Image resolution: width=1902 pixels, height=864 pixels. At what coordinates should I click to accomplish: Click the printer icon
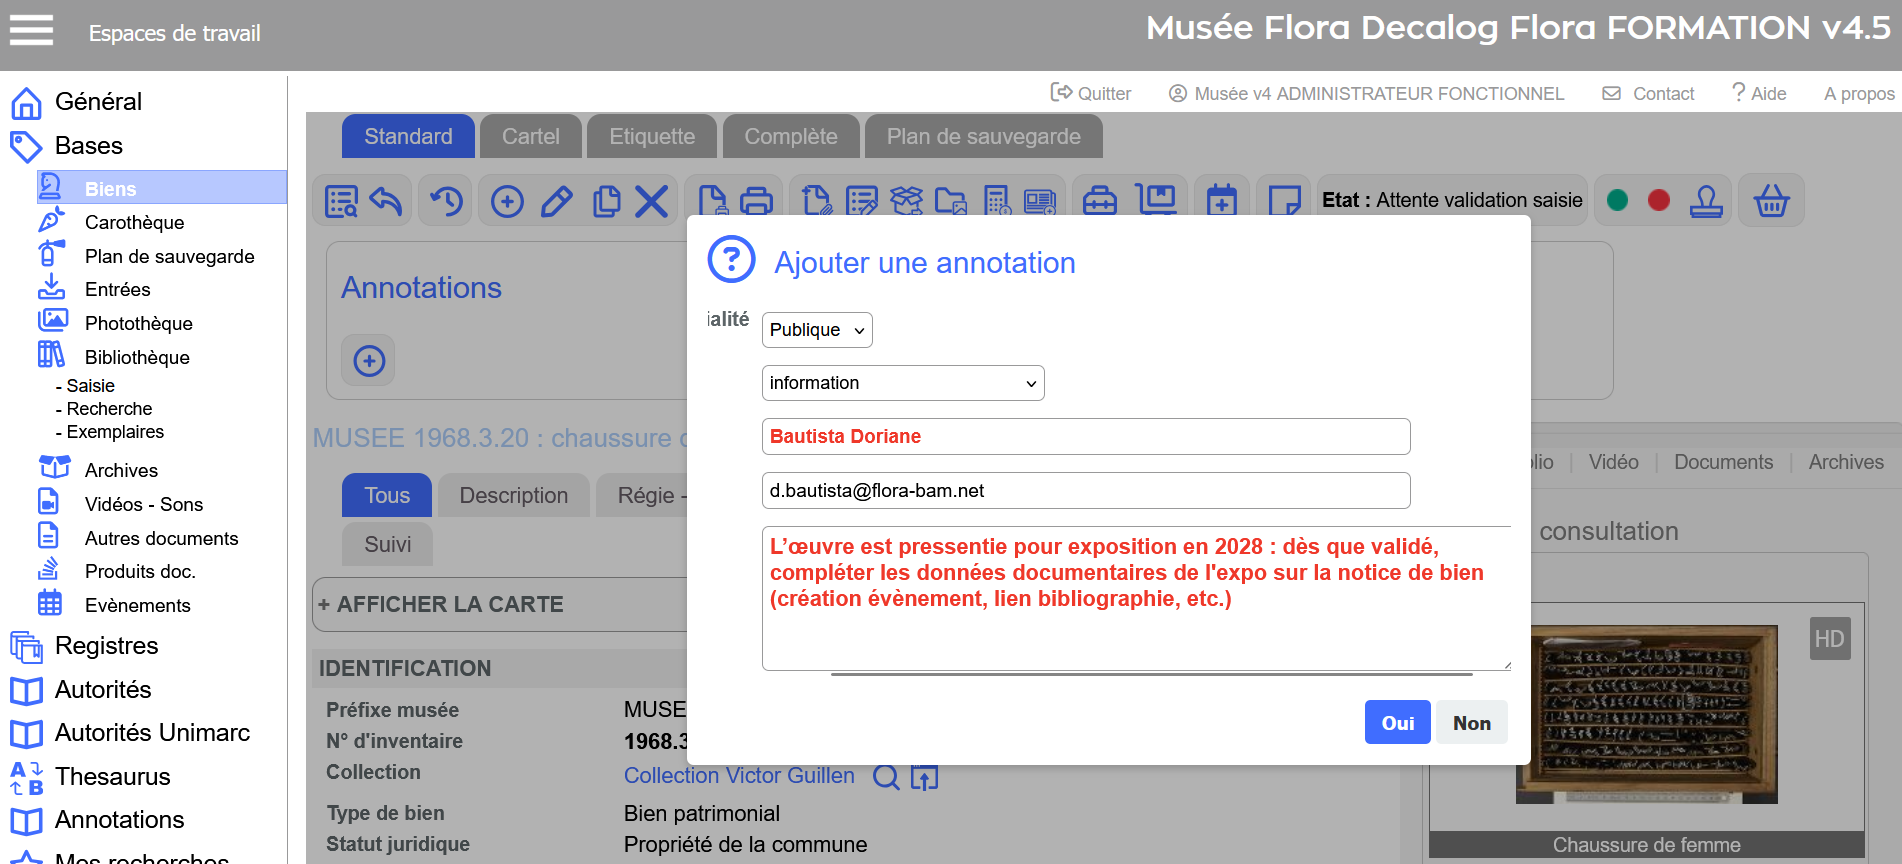point(756,201)
